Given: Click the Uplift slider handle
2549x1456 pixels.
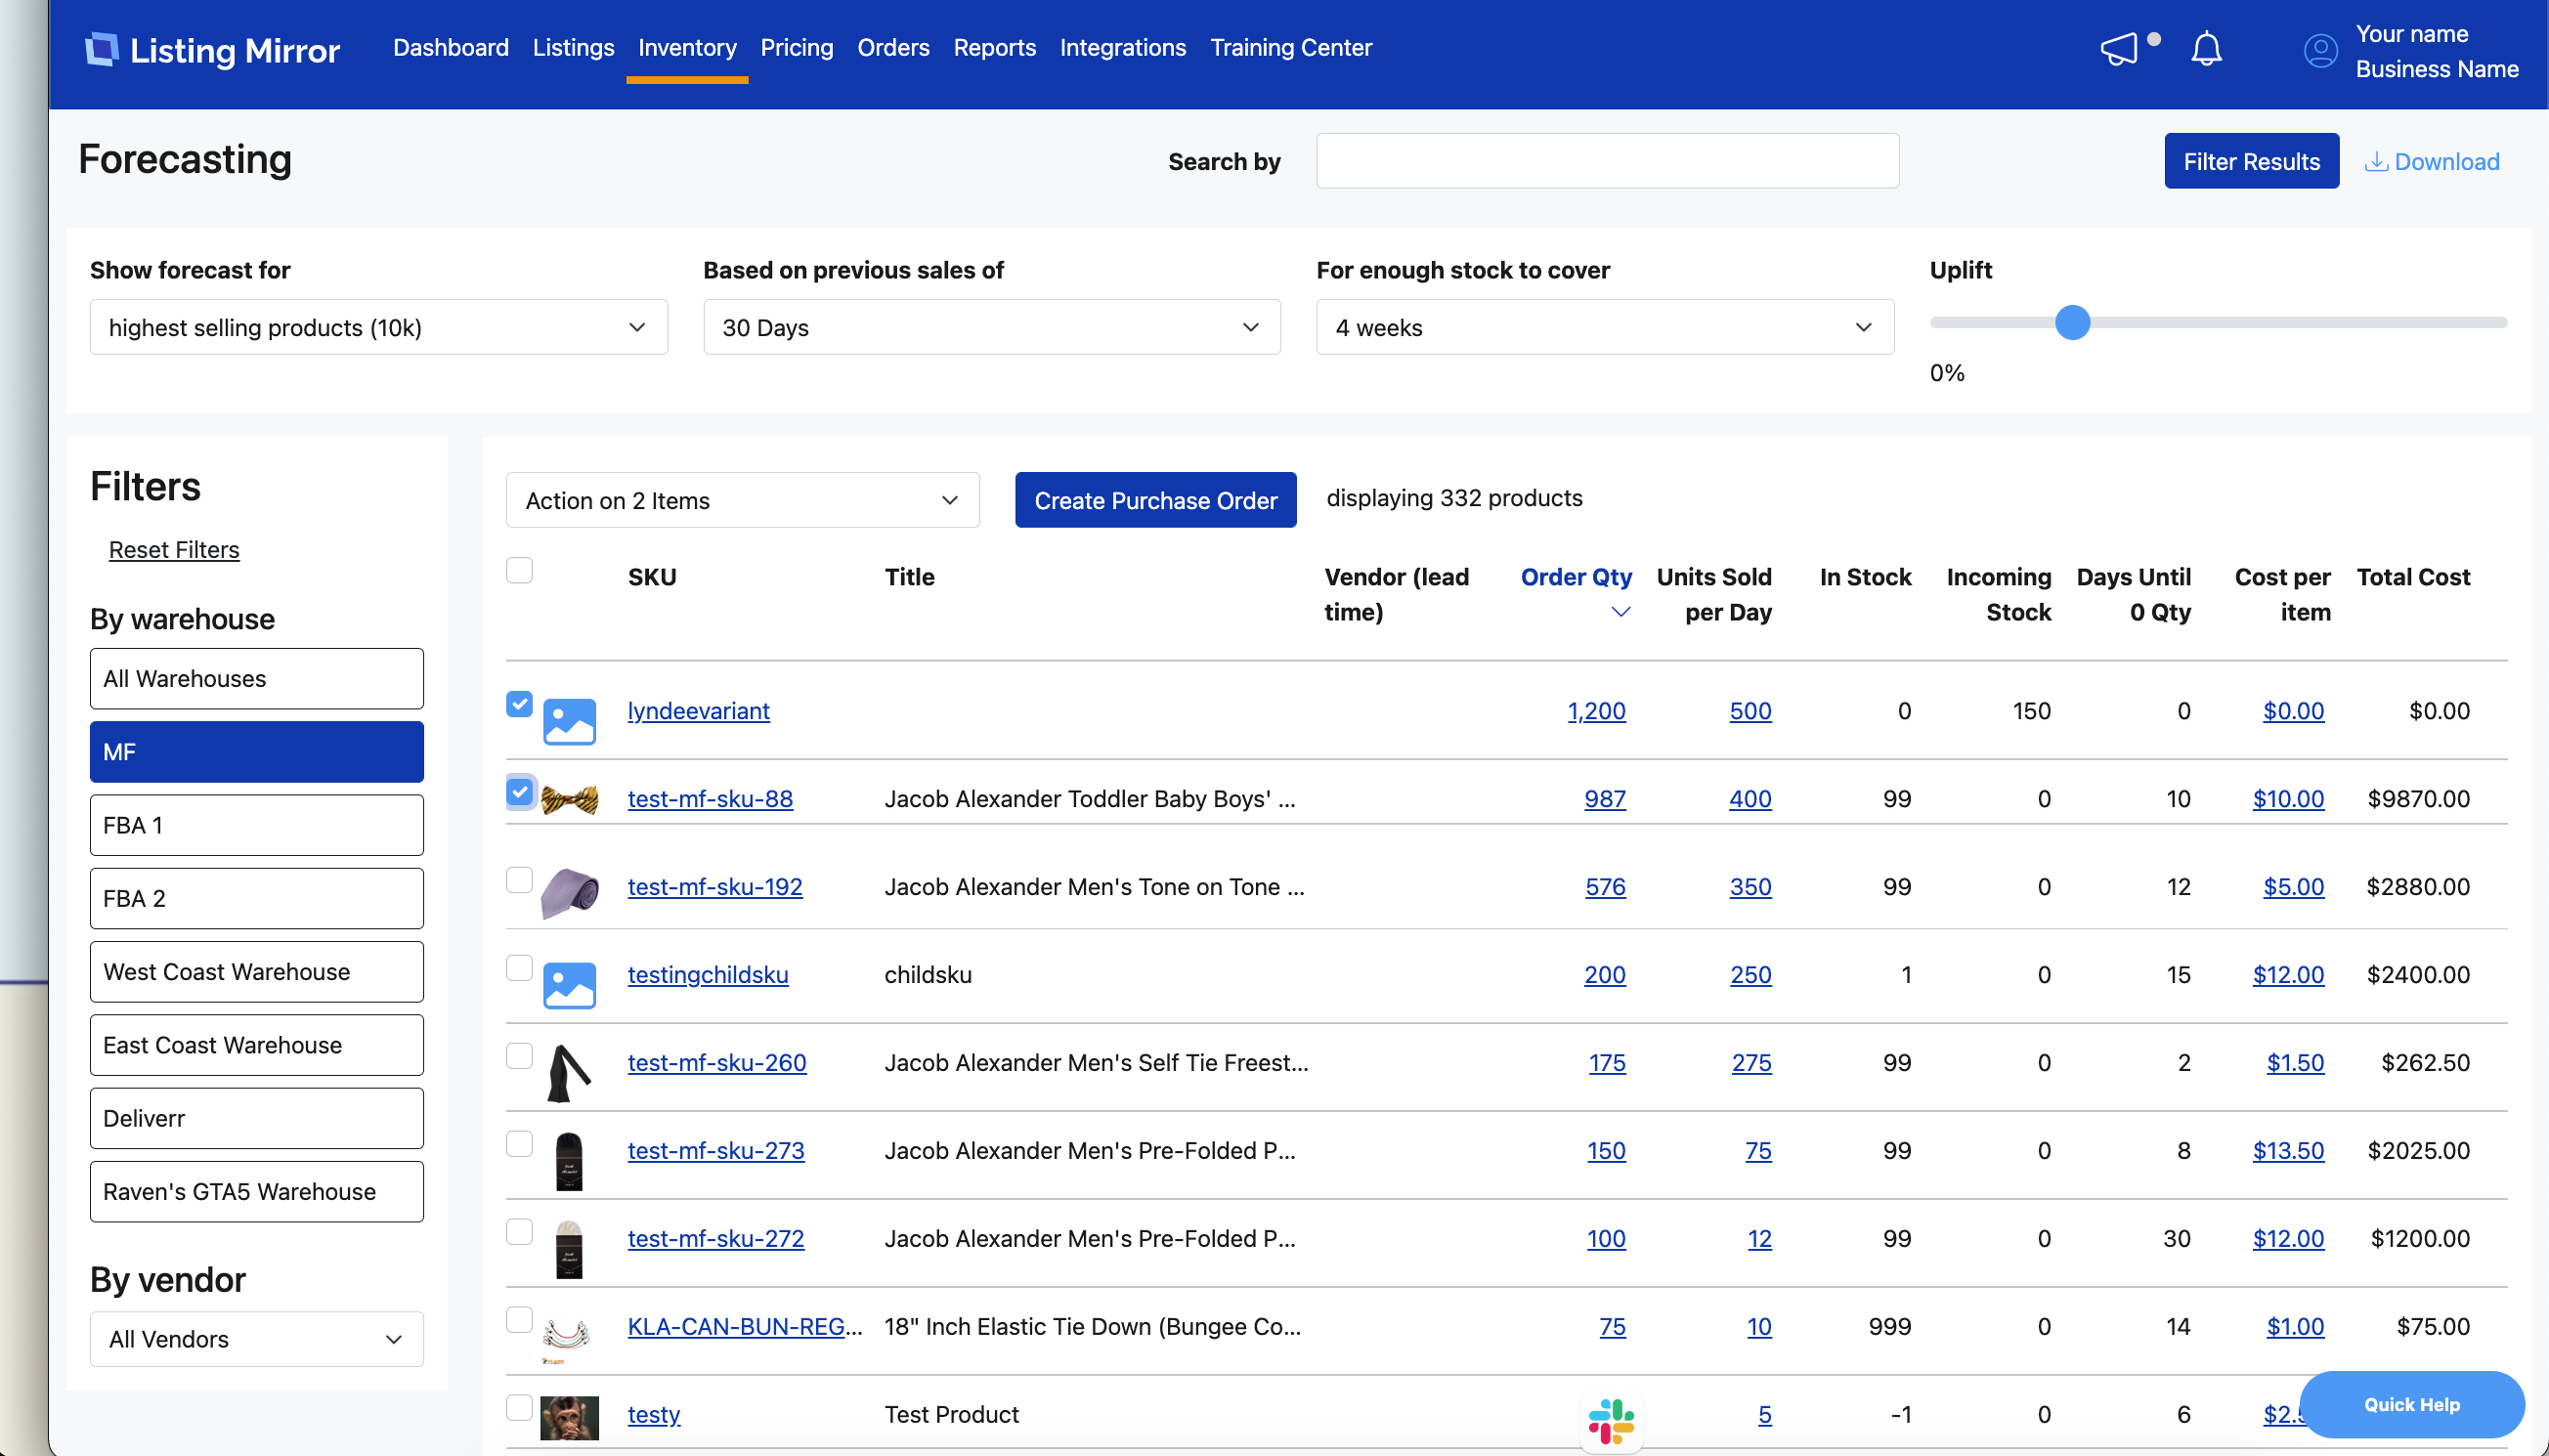Looking at the screenshot, I should (x=2072, y=323).
